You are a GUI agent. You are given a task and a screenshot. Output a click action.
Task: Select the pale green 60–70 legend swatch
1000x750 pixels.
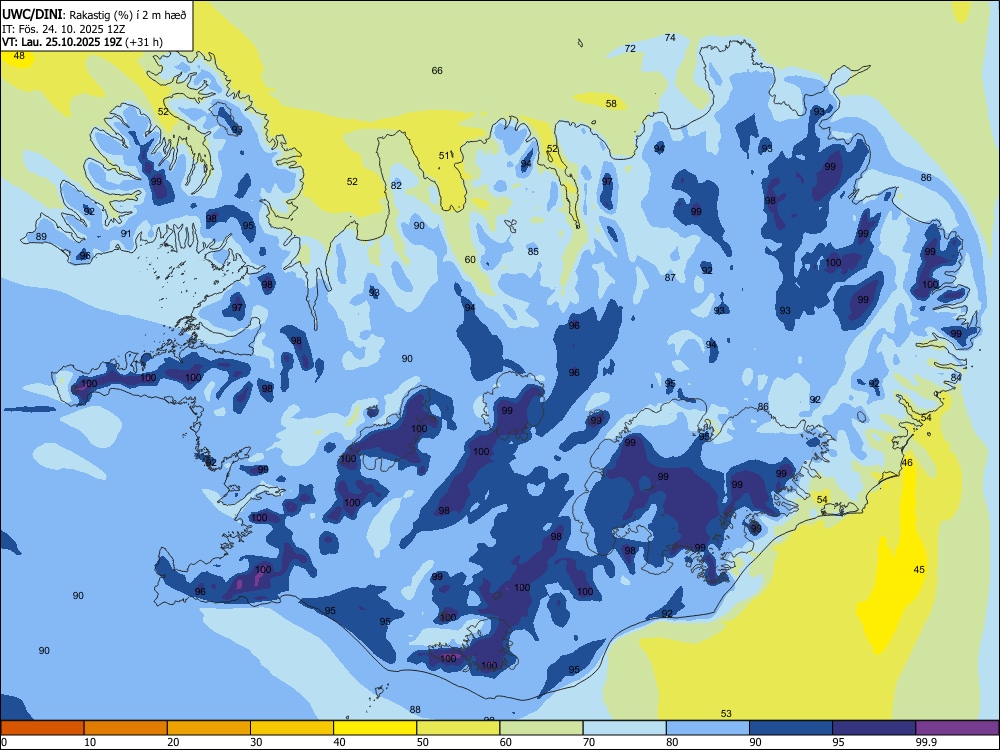coord(541,728)
